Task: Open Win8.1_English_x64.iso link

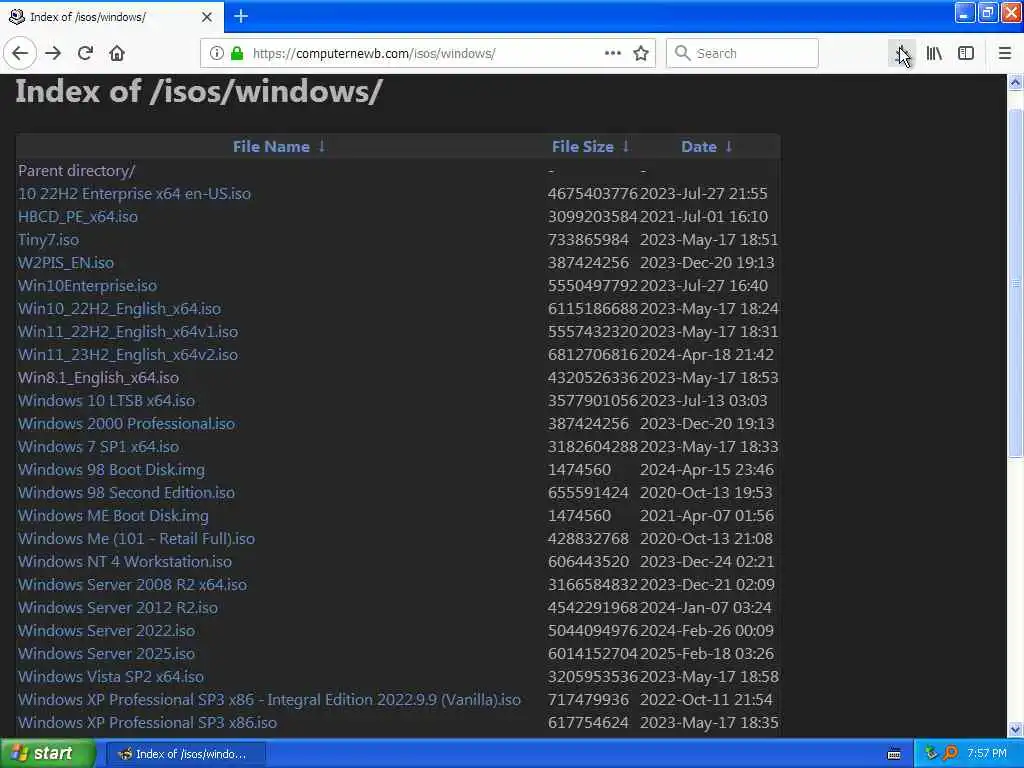Action: tap(98, 377)
